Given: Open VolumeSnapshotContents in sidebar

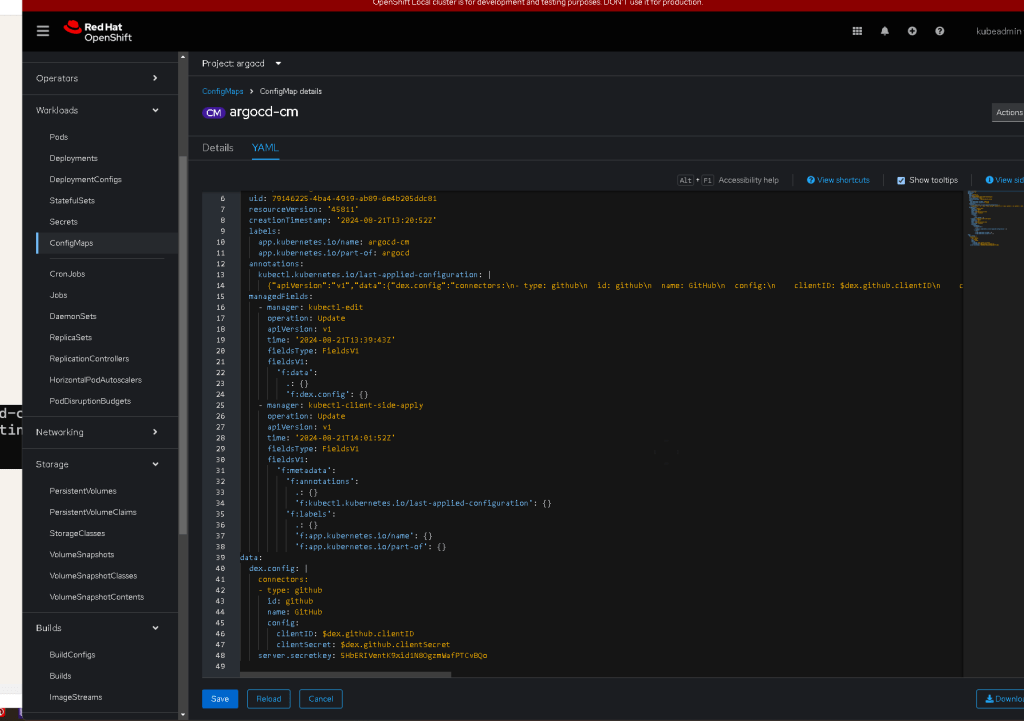Looking at the screenshot, I should [97, 598].
